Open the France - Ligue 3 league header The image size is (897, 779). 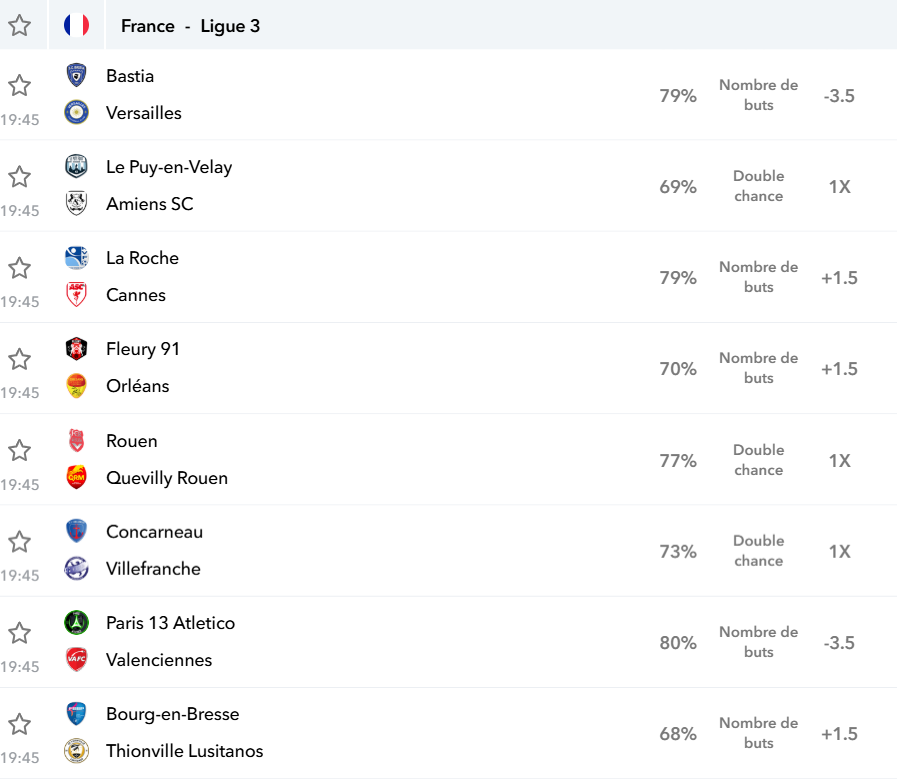pos(190,26)
